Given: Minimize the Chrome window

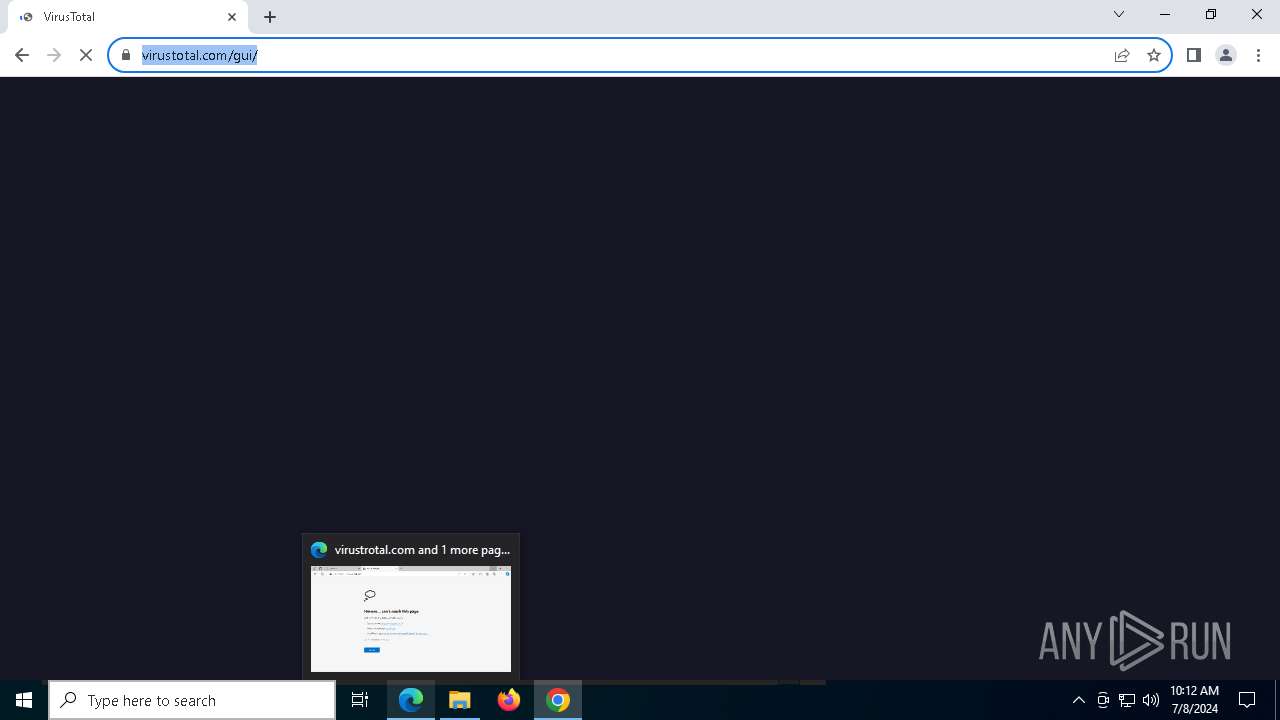Looking at the screenshot, I should 1165,14.
